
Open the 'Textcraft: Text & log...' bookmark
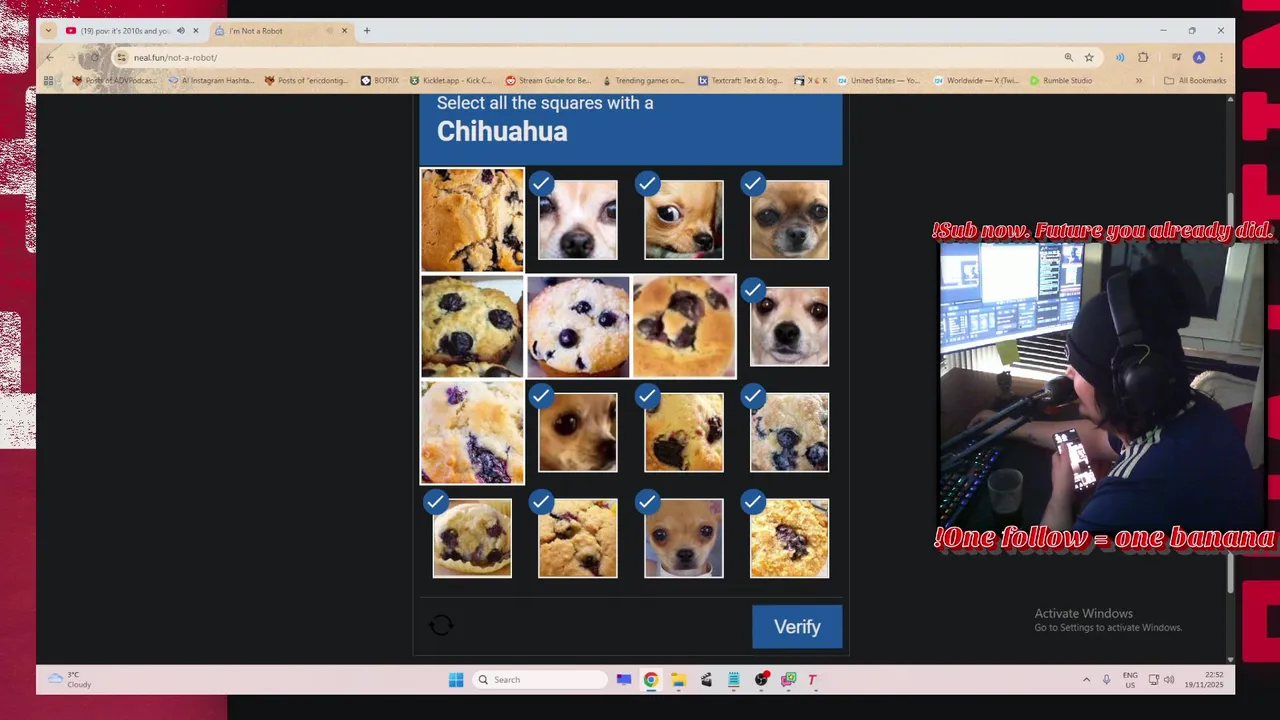pyautogui.click(x=740, y=81)
